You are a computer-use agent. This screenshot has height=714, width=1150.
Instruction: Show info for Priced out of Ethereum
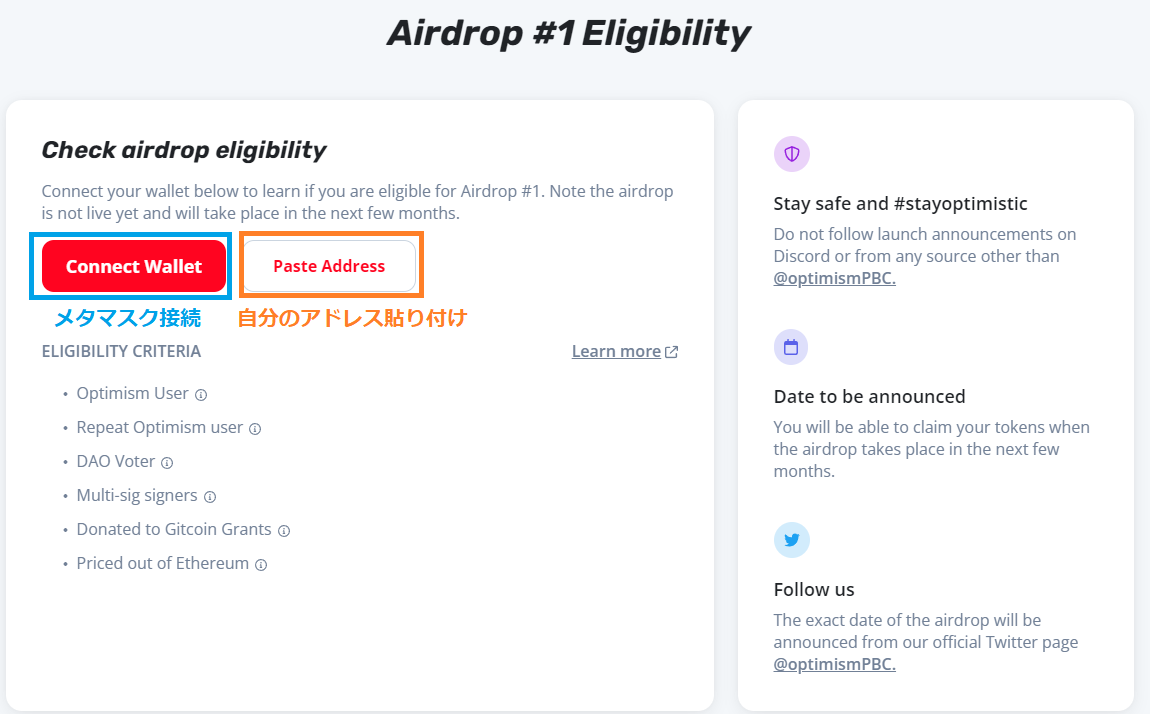(261, 565)
